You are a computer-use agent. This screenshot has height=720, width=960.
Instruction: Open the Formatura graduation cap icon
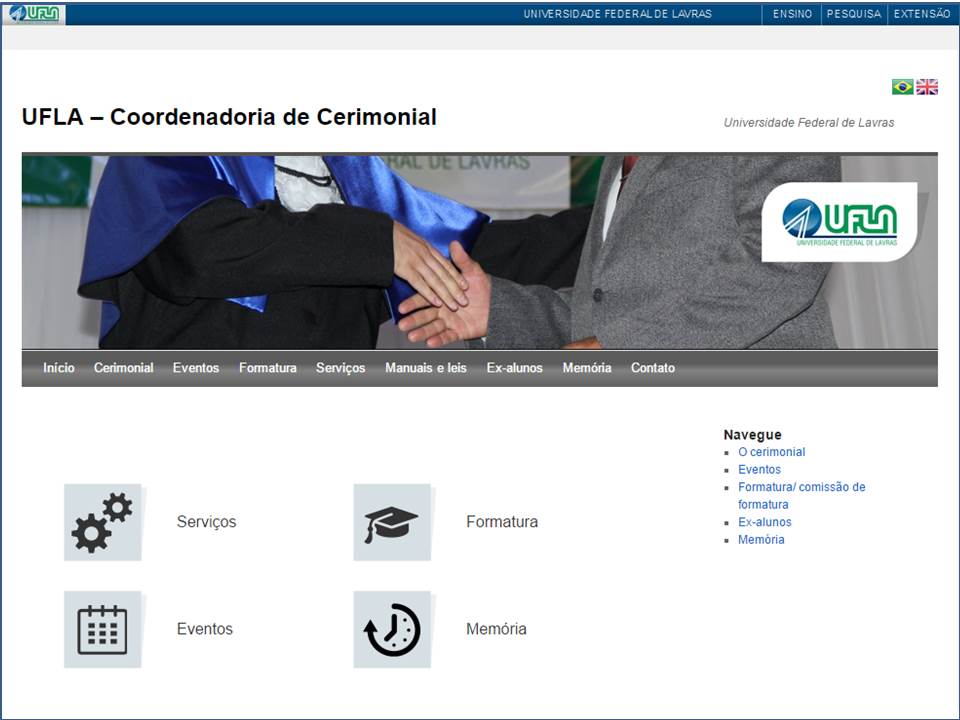[391, 522]
